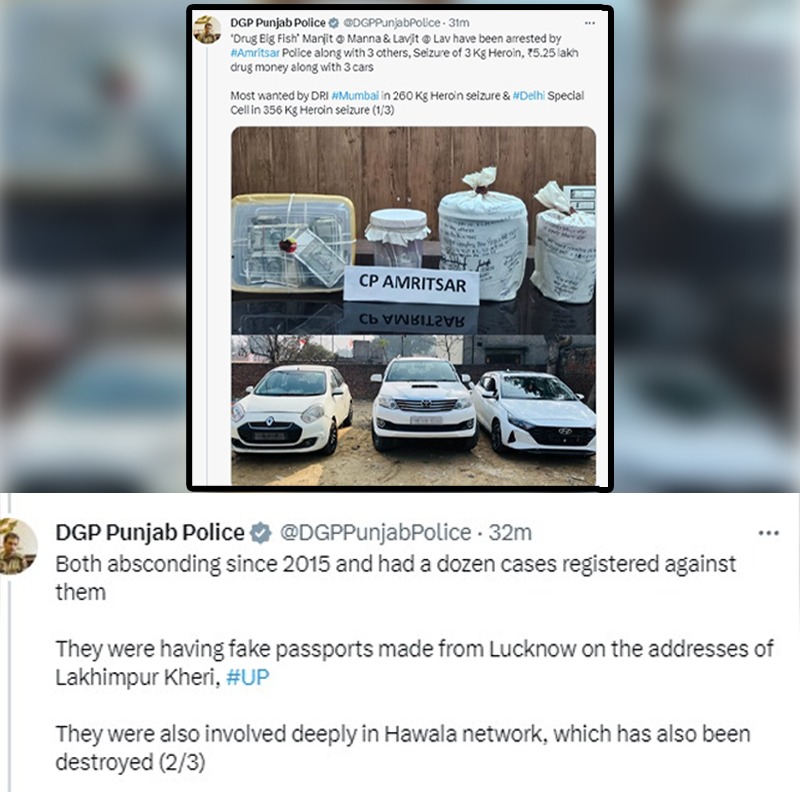
Task: Open the 31m timestamp of upper tweet
Action: coord(459,23)
